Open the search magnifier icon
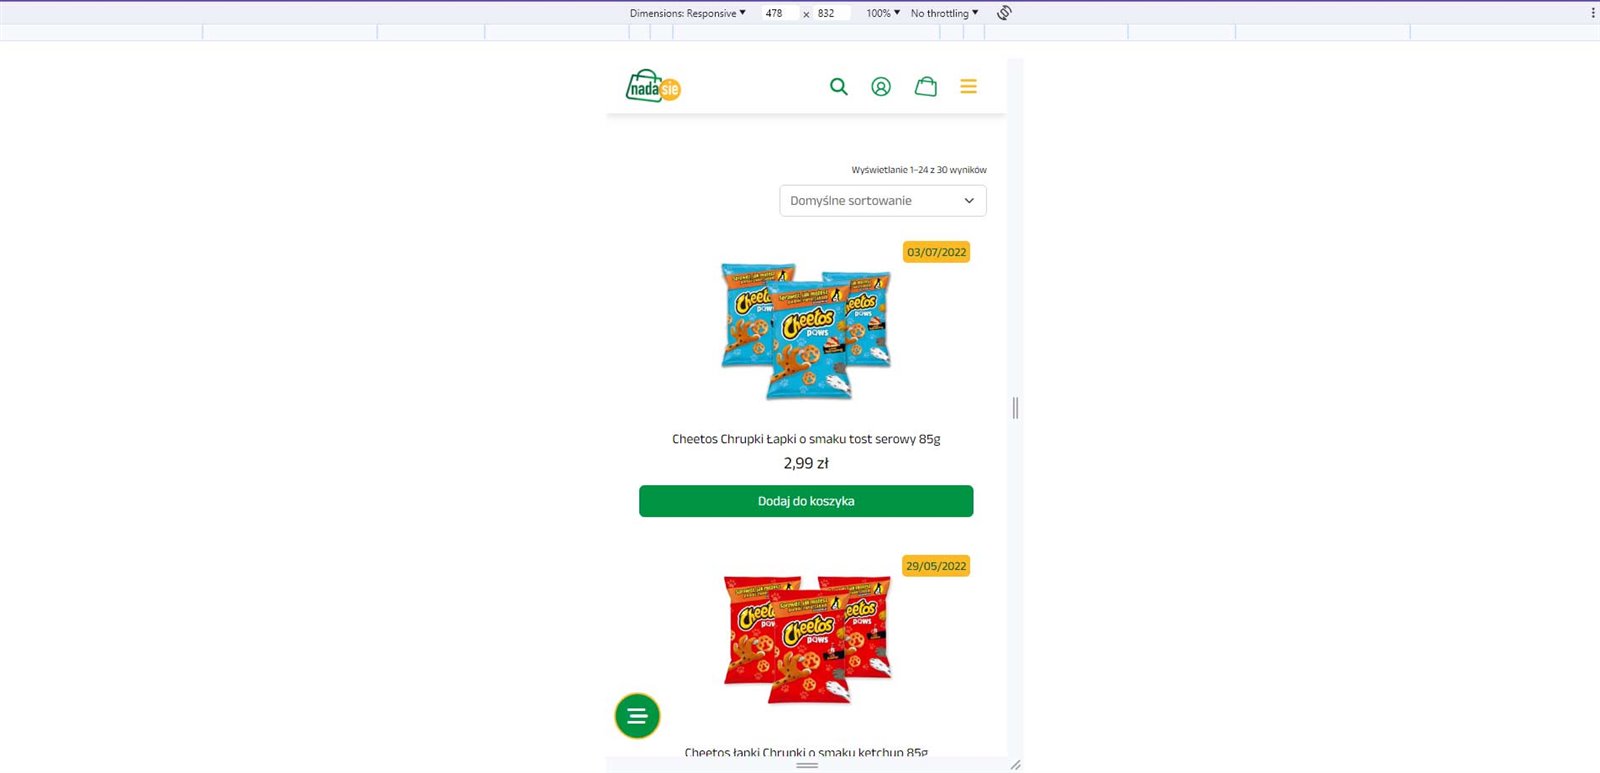Screen dimensions: 1600x773 (839, 87)
